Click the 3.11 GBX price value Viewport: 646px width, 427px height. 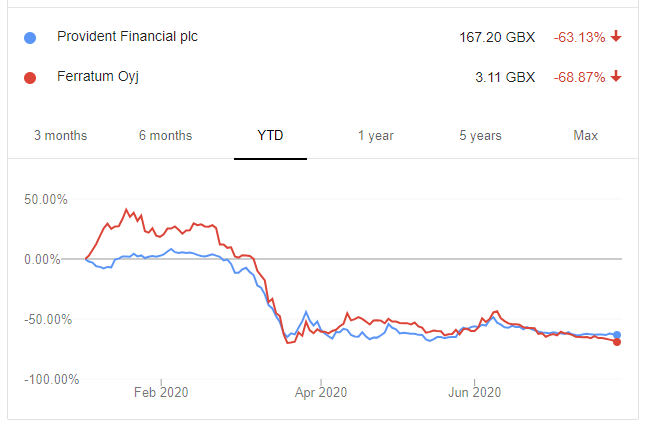[507, 77]
